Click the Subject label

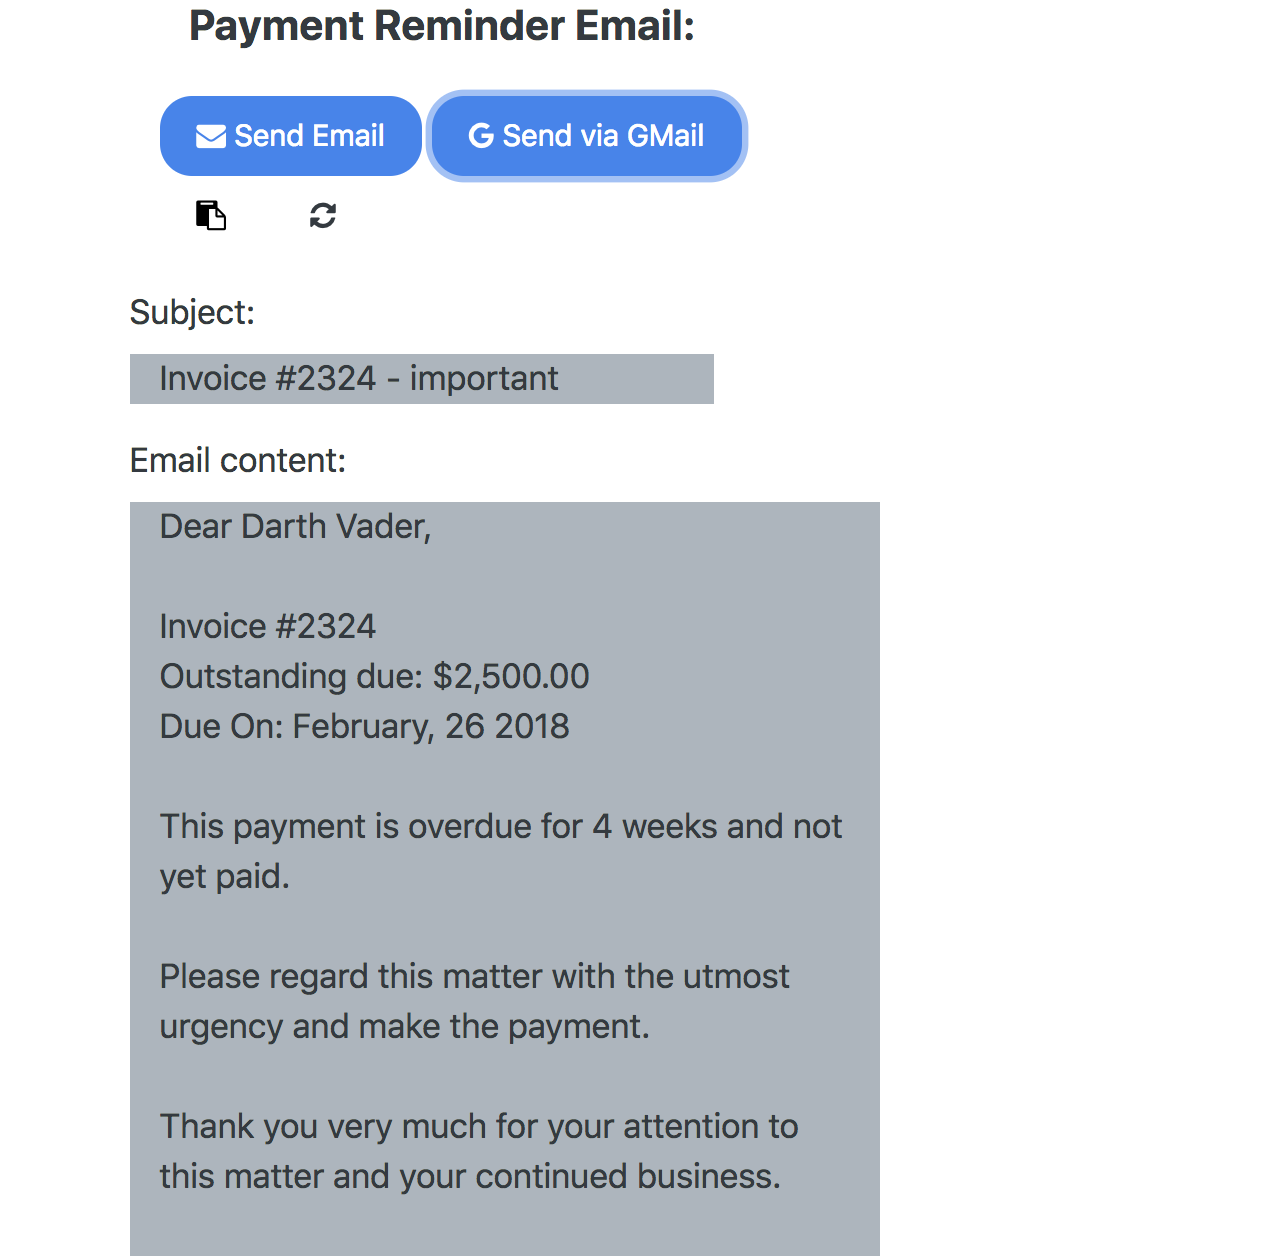[x=192, y=311]
